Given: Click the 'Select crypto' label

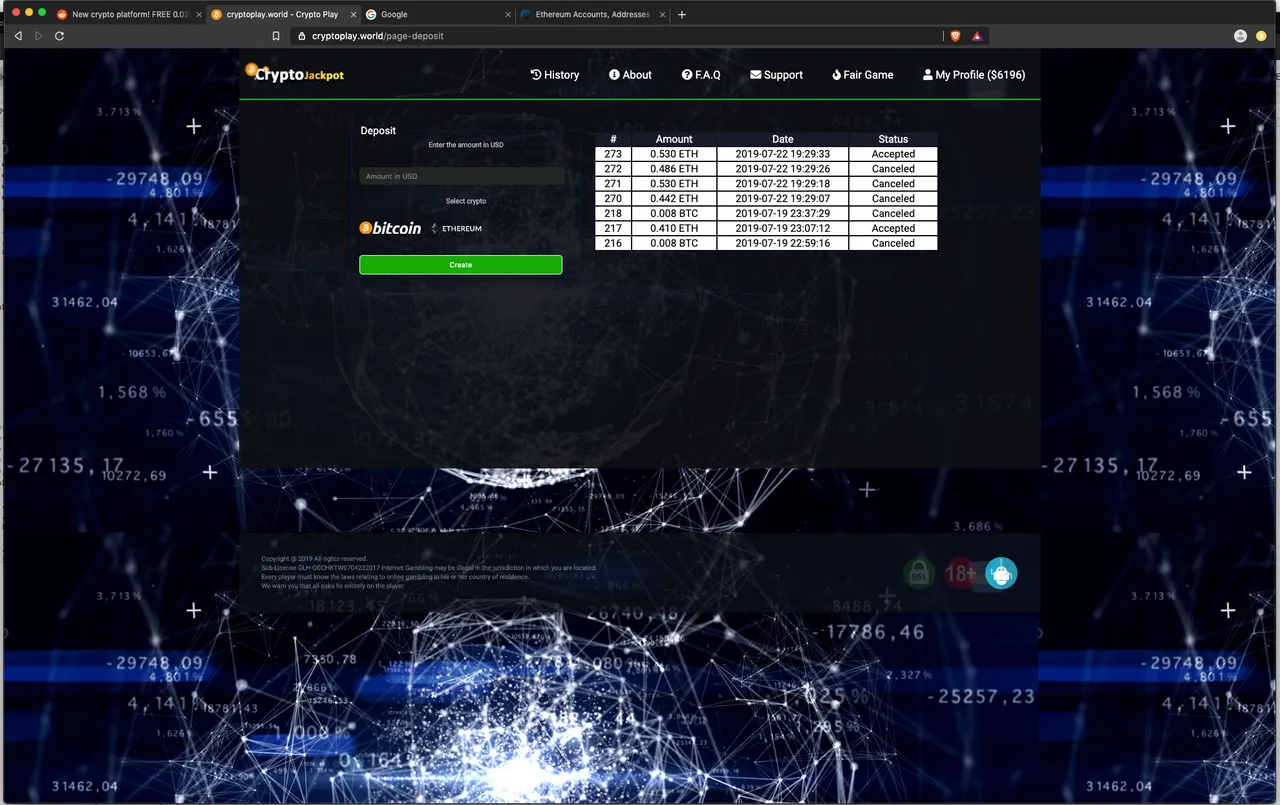Looking at the screenshot, I should tap(466, 201).
